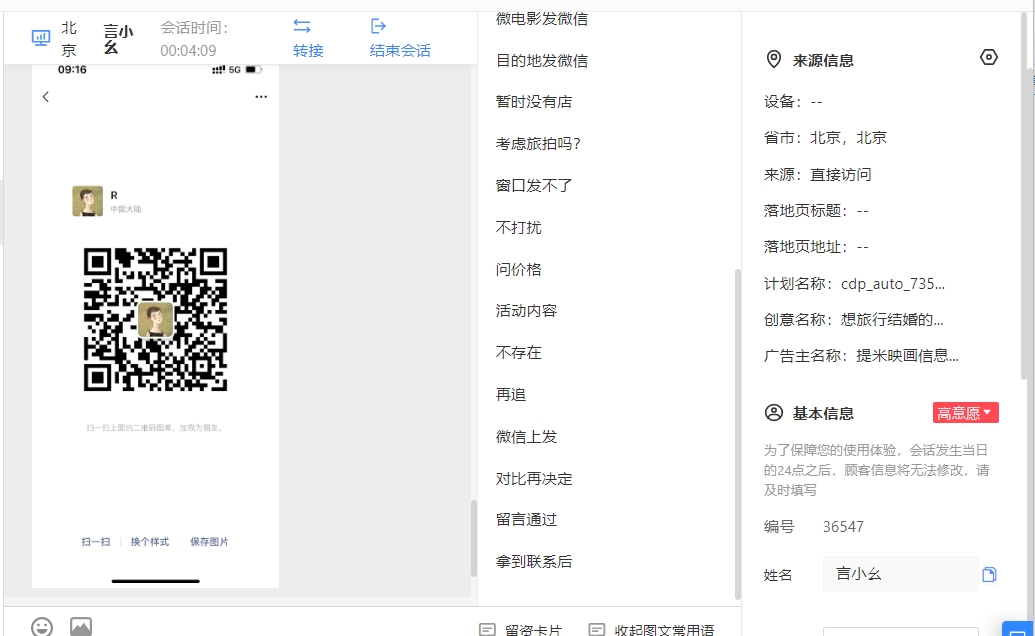
Task: Click the session timer 00:04:09
Action: pos(188,51)
